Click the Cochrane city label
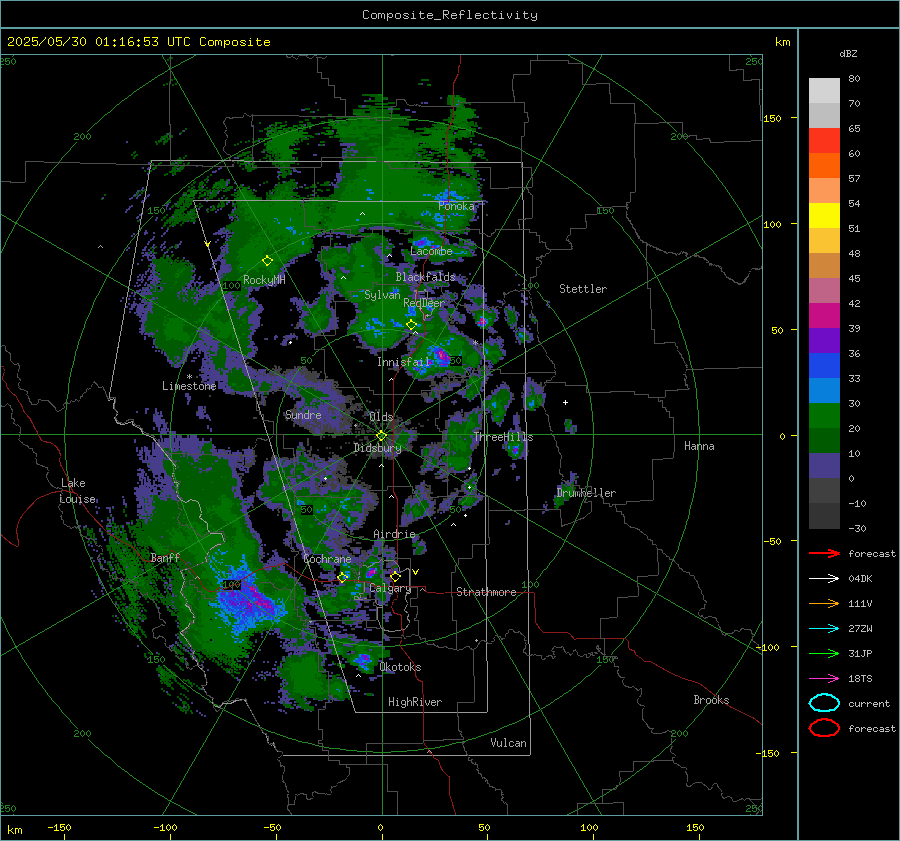900x841 pixels. (327, 559)
